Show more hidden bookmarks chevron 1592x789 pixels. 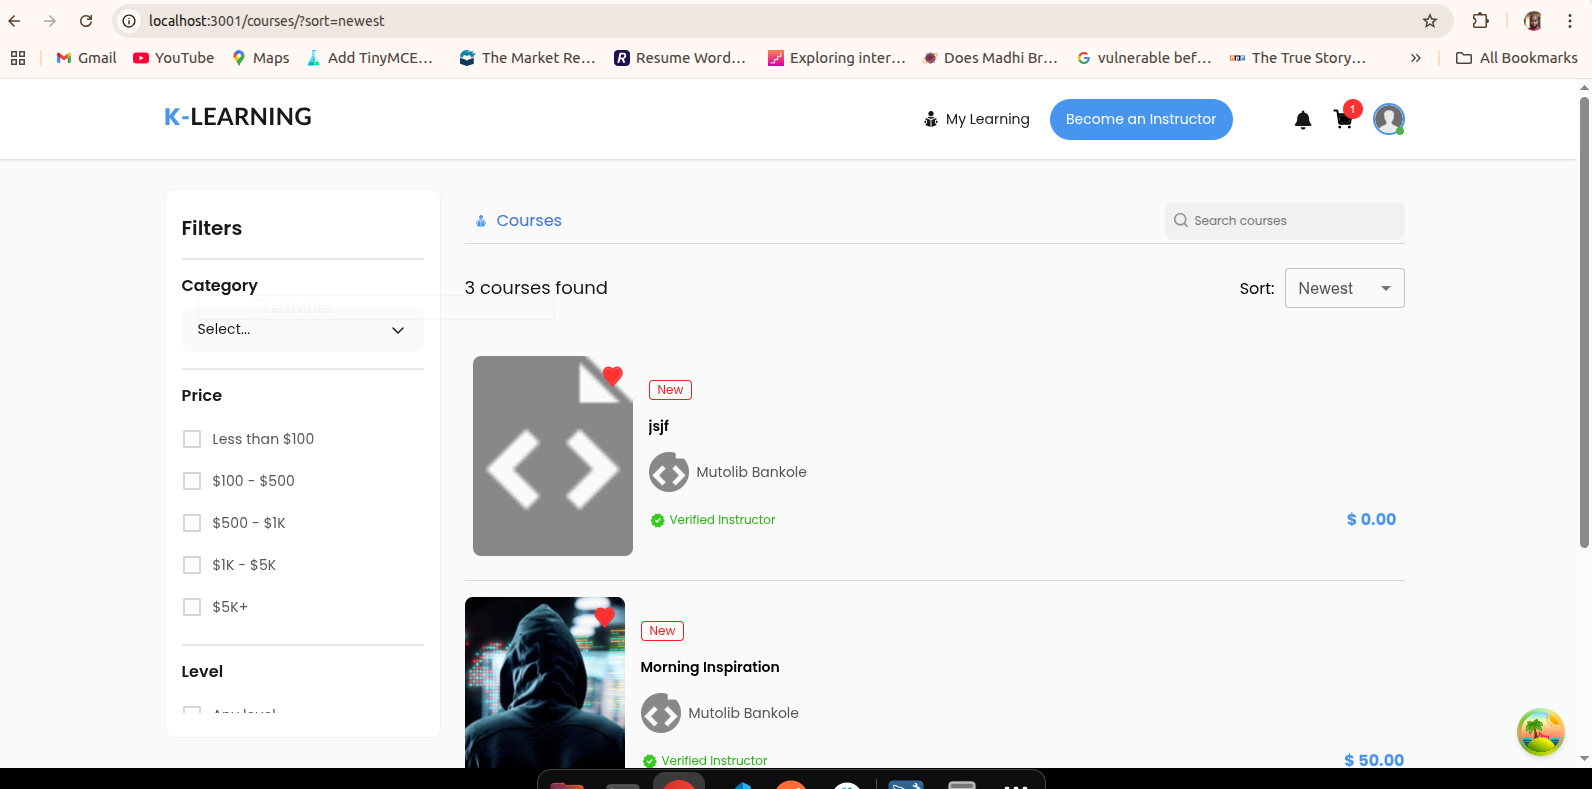(x=1415, y=58)
